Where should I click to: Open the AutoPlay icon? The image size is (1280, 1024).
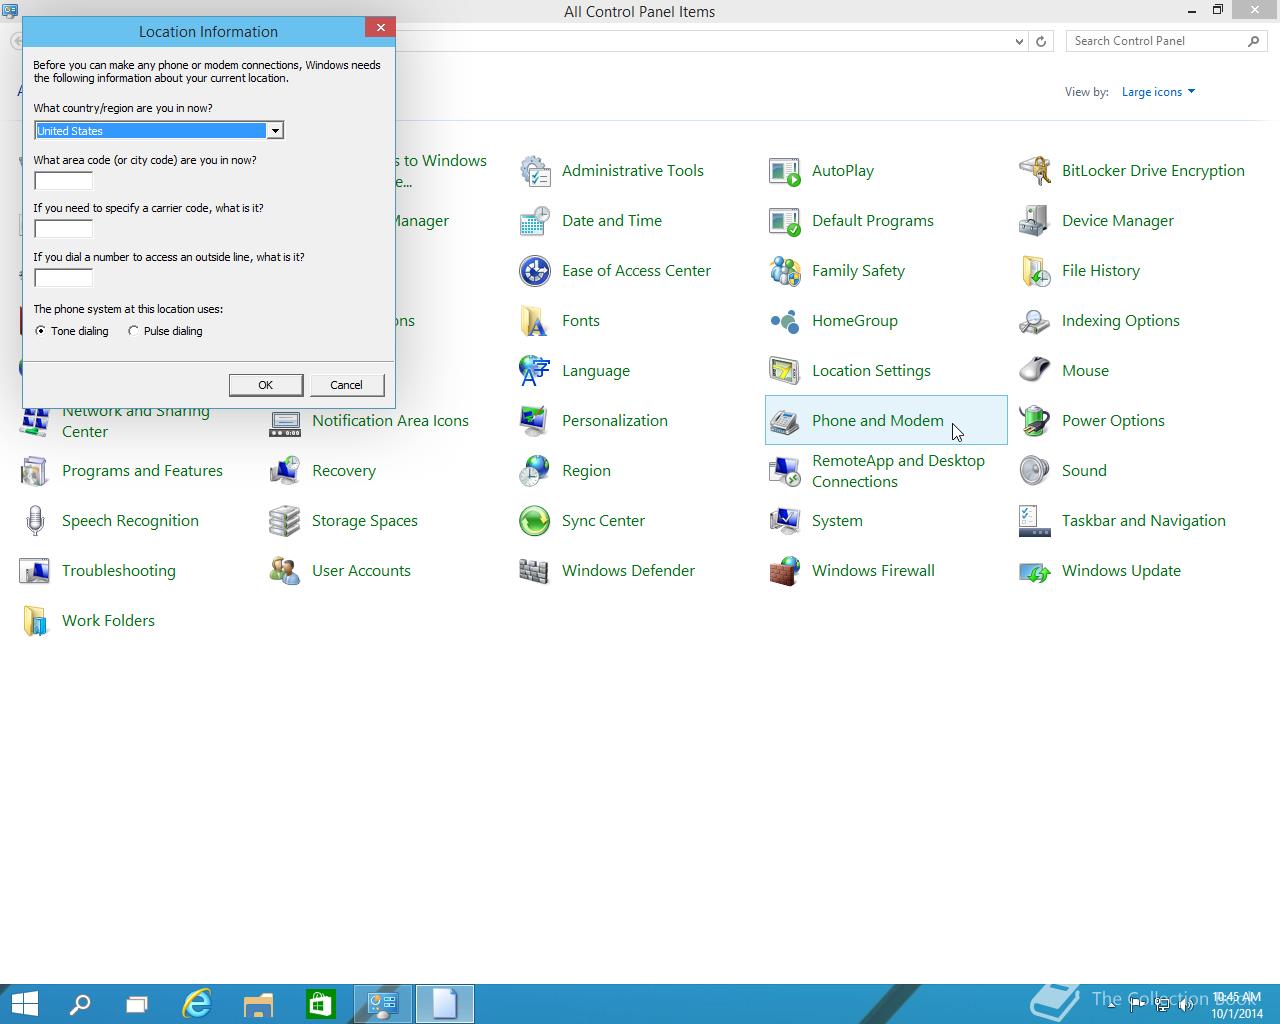pos(785,171)
